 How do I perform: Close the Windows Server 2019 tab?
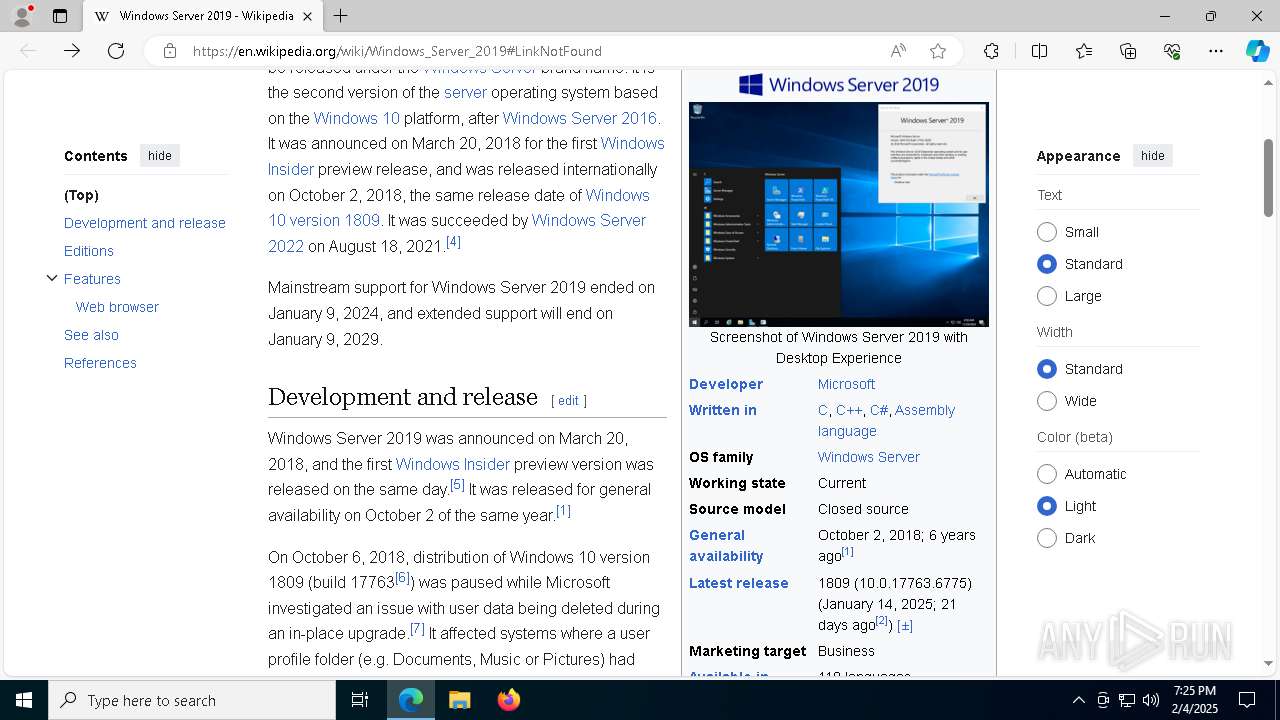coord(308,16)
